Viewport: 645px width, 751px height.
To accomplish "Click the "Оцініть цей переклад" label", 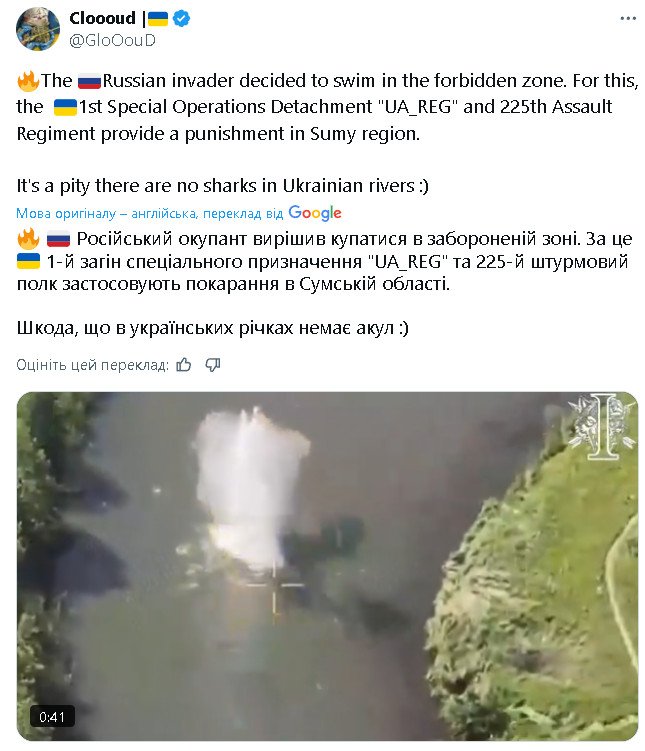I will [x=92, y=365].
